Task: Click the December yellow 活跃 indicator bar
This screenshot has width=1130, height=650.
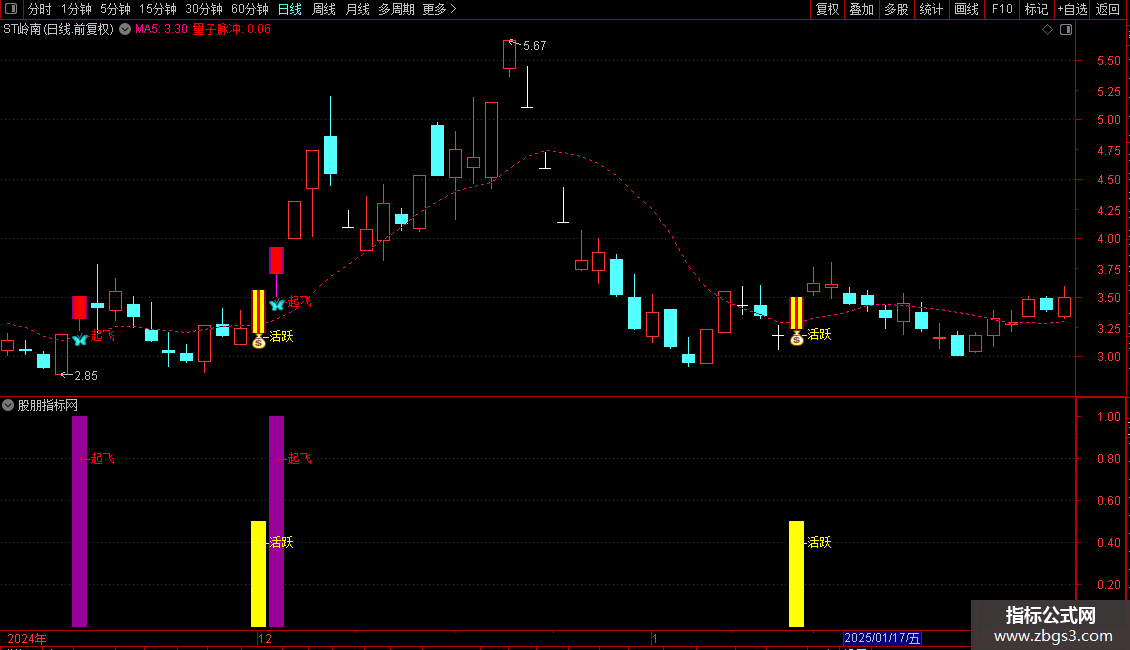Action: (x=259, y=574)
